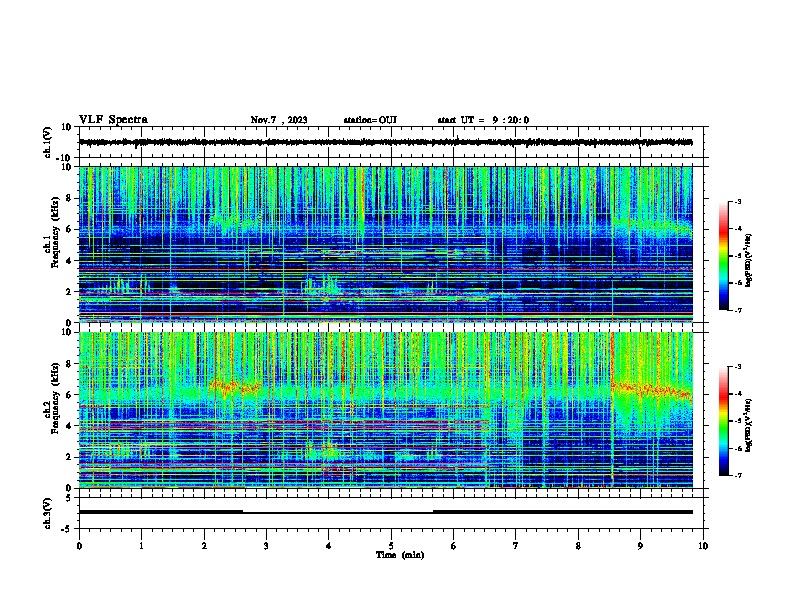Screen dimensions: 792x612
Task: Click red 6 kHz emission near minute 9 in ch.2
Action: 652,390
